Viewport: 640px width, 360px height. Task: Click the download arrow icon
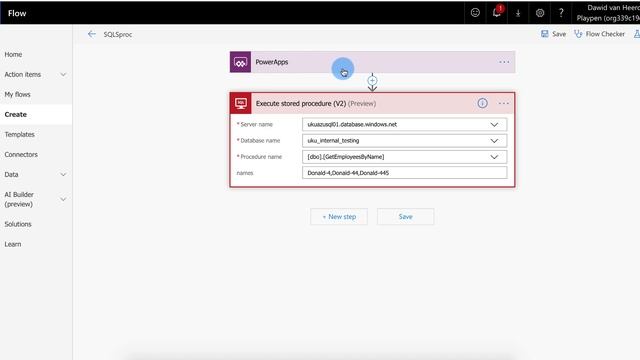click(518, 13)
